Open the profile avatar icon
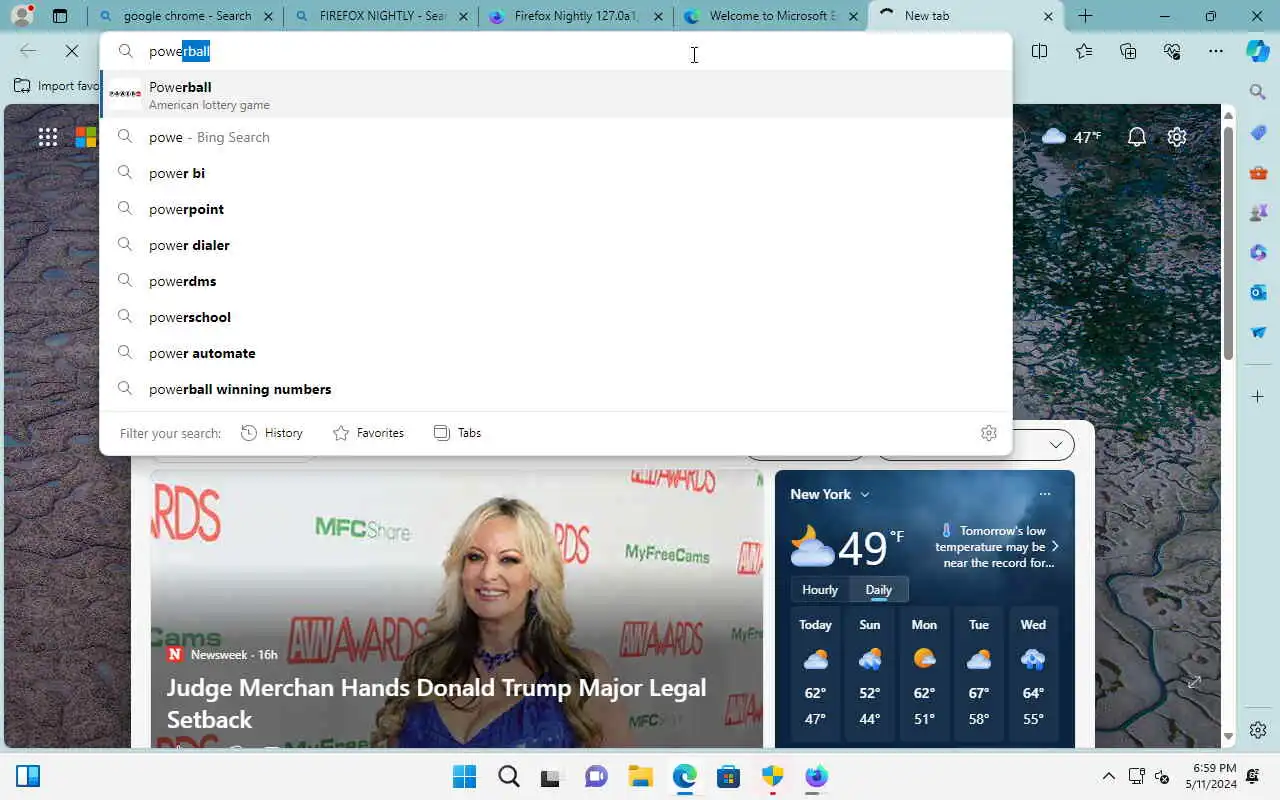 pos(21,16)
